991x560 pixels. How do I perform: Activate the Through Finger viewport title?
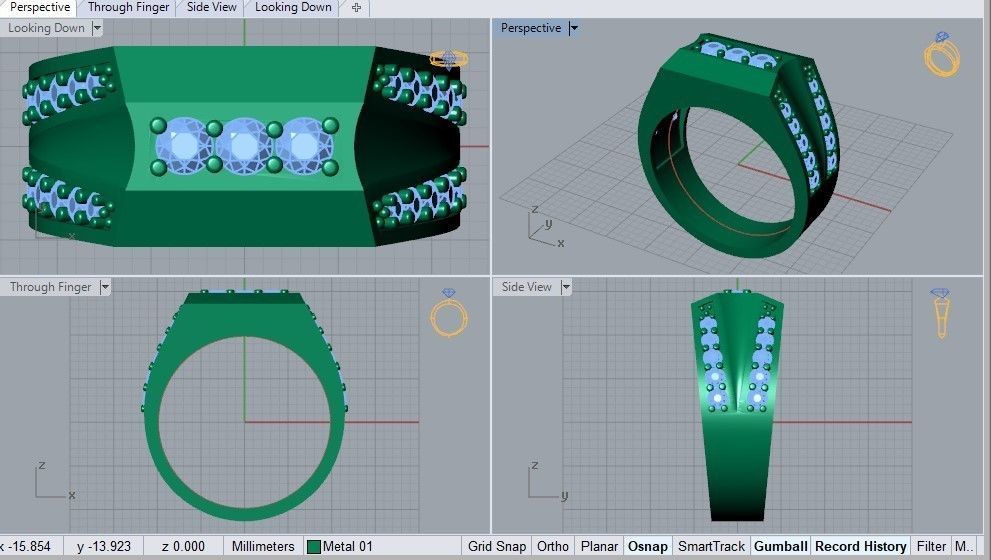tap(51, 287)
